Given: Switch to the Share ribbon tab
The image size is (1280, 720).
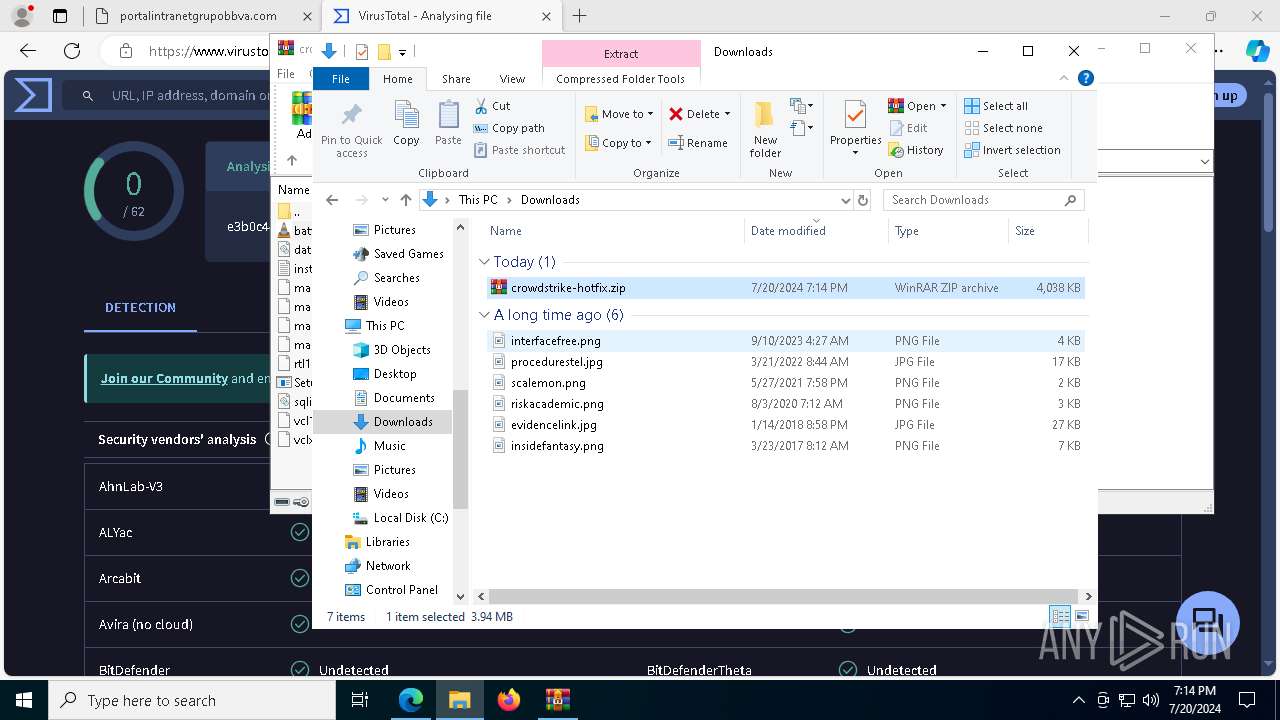Looking at the screenshot, I should [456, 79].
